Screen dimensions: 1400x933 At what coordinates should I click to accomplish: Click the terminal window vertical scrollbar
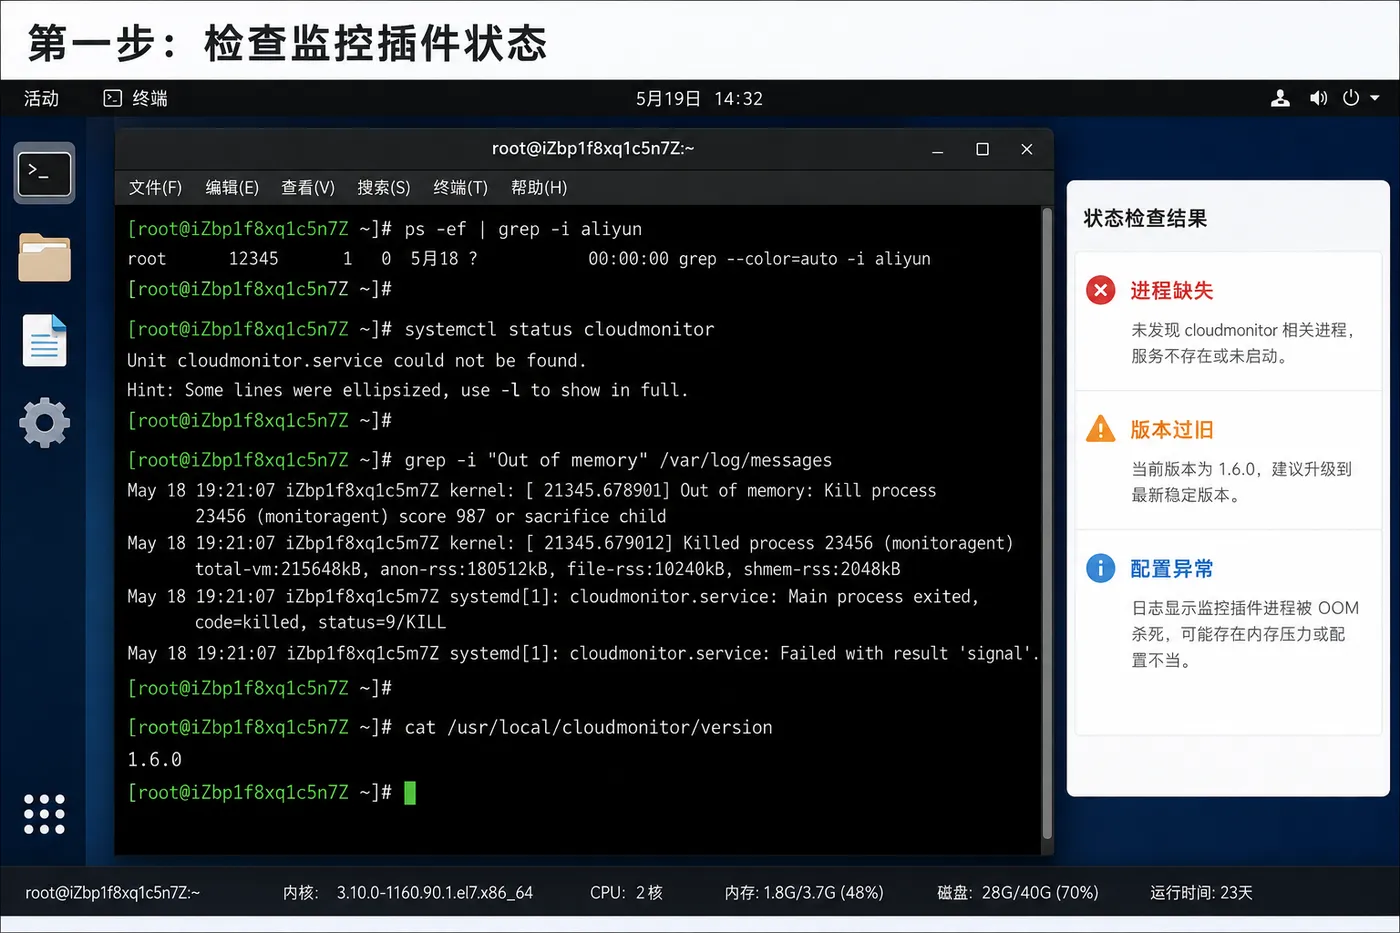(x=1047, y=524)
